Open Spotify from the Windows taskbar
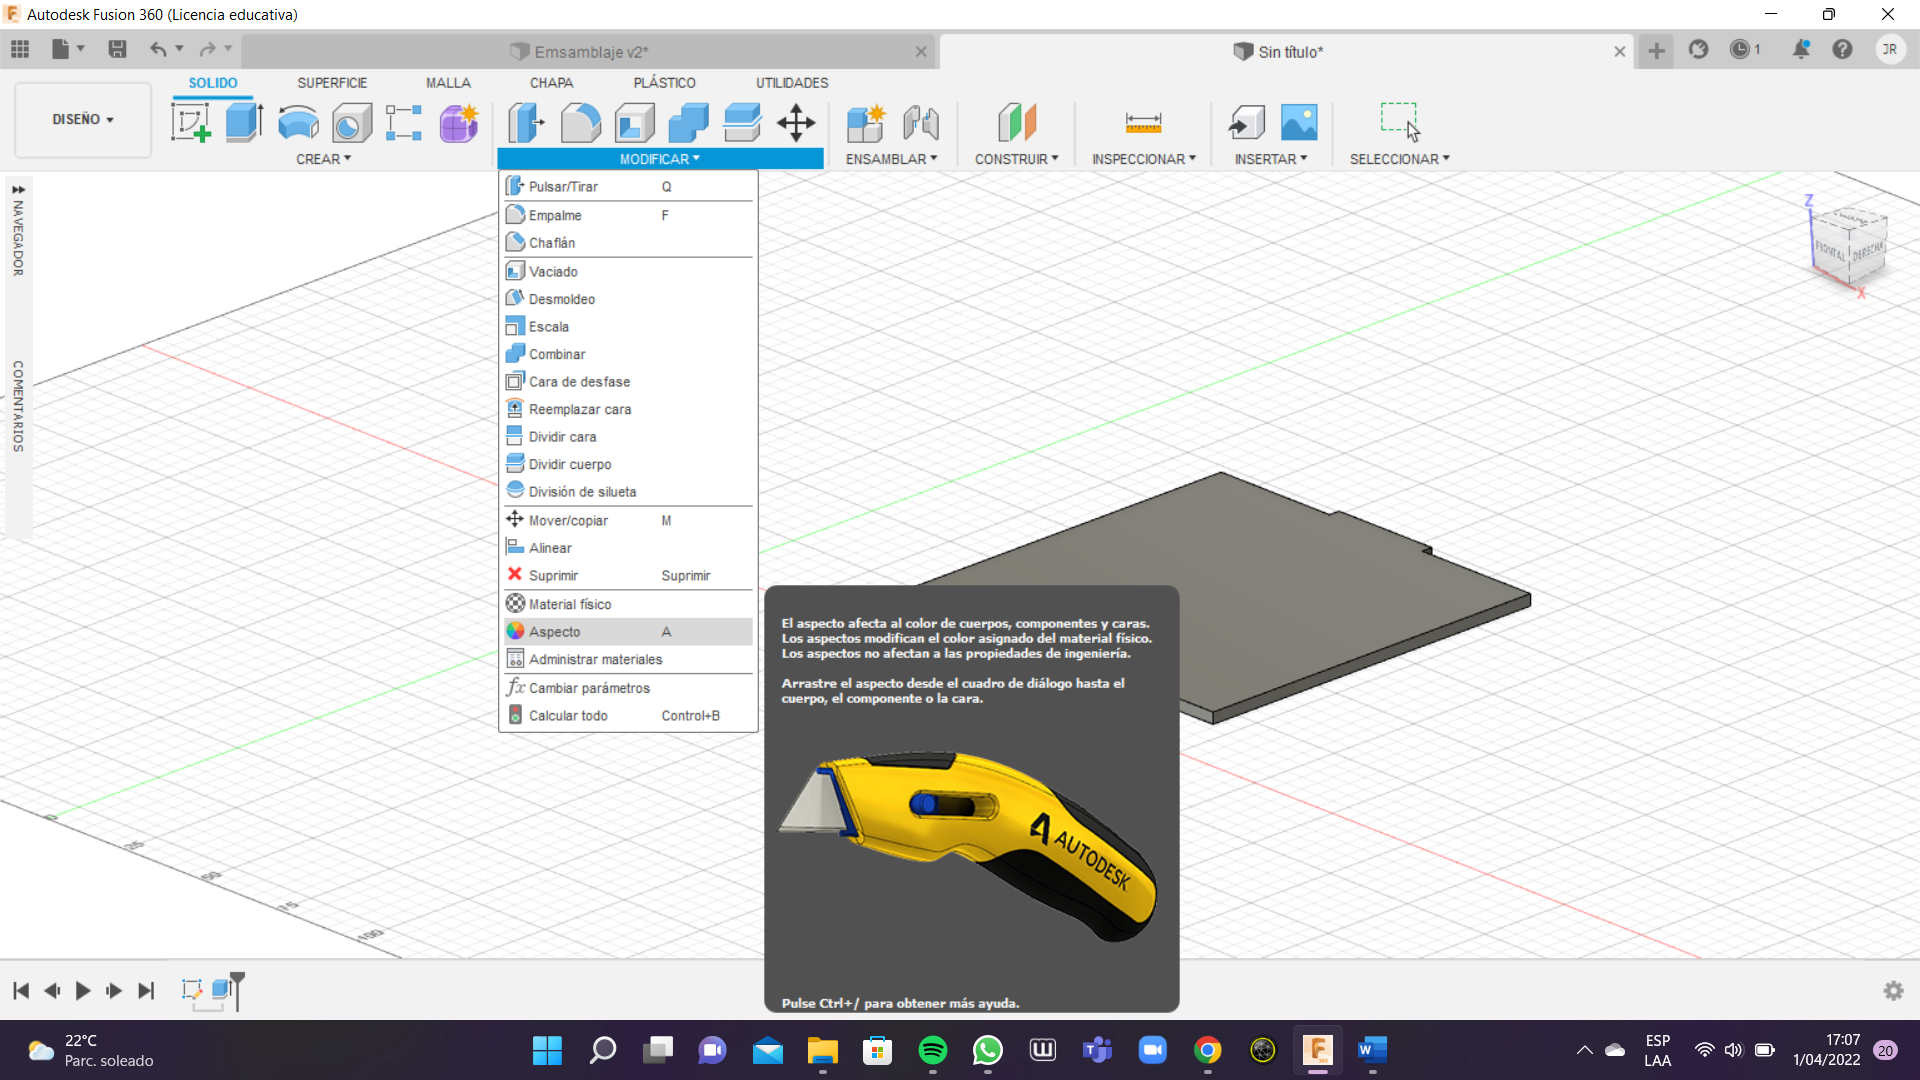Viewport: 1920px width, 1080px height. (x=932, y=1050)
